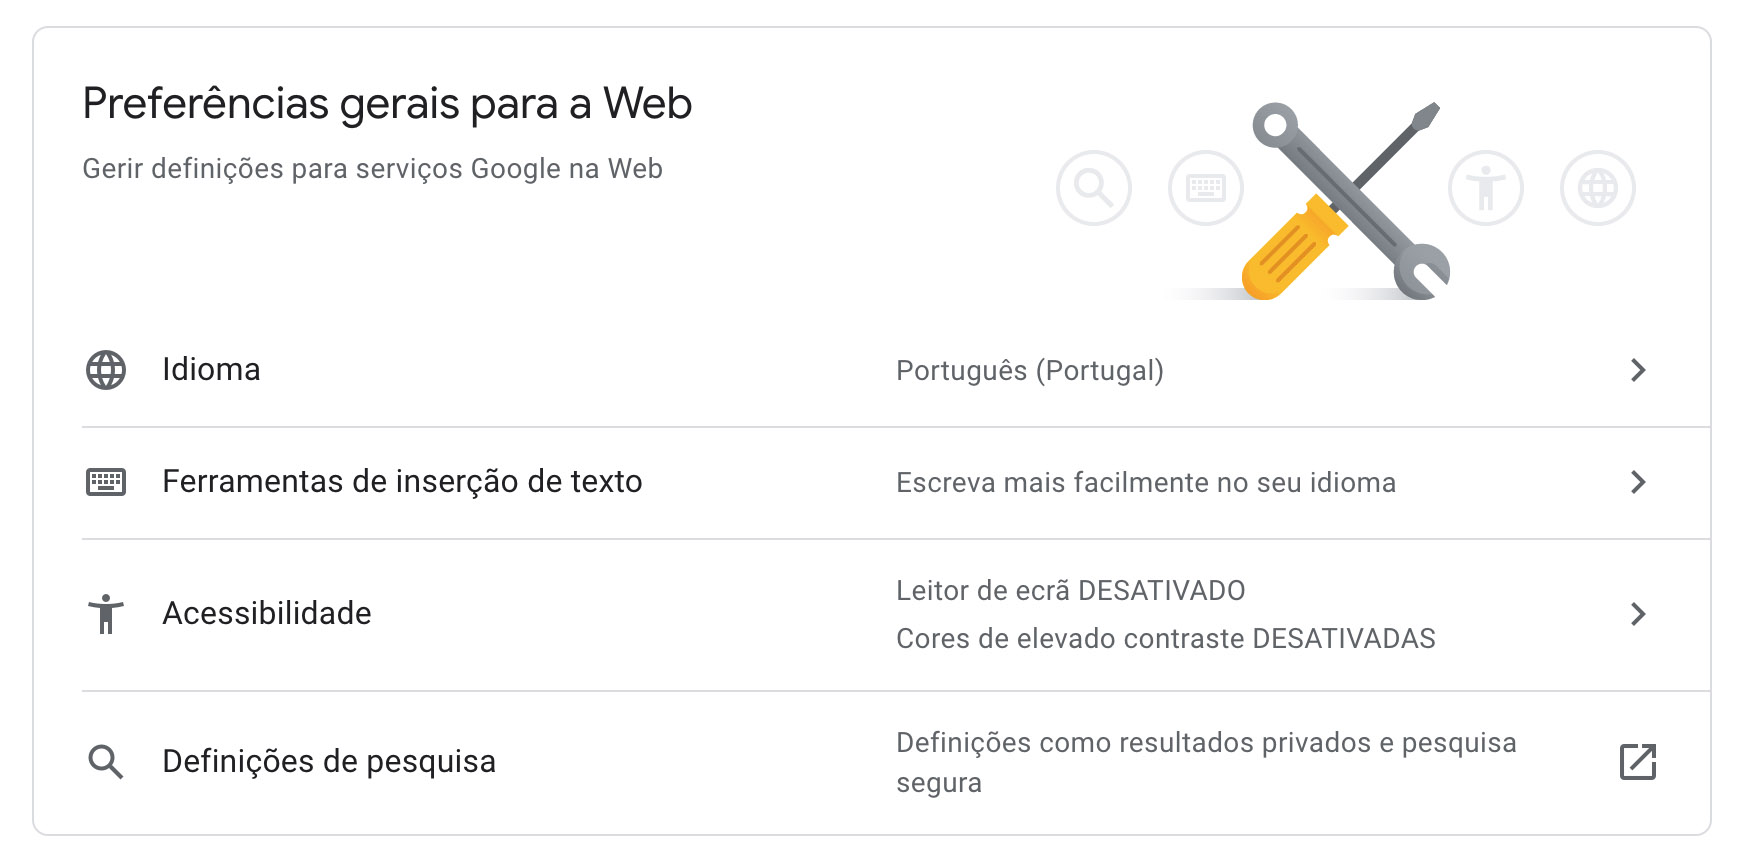Expand the Acessibilidade row chevron
Viewport: 1738px width, 860px height.
(1638, 614)
